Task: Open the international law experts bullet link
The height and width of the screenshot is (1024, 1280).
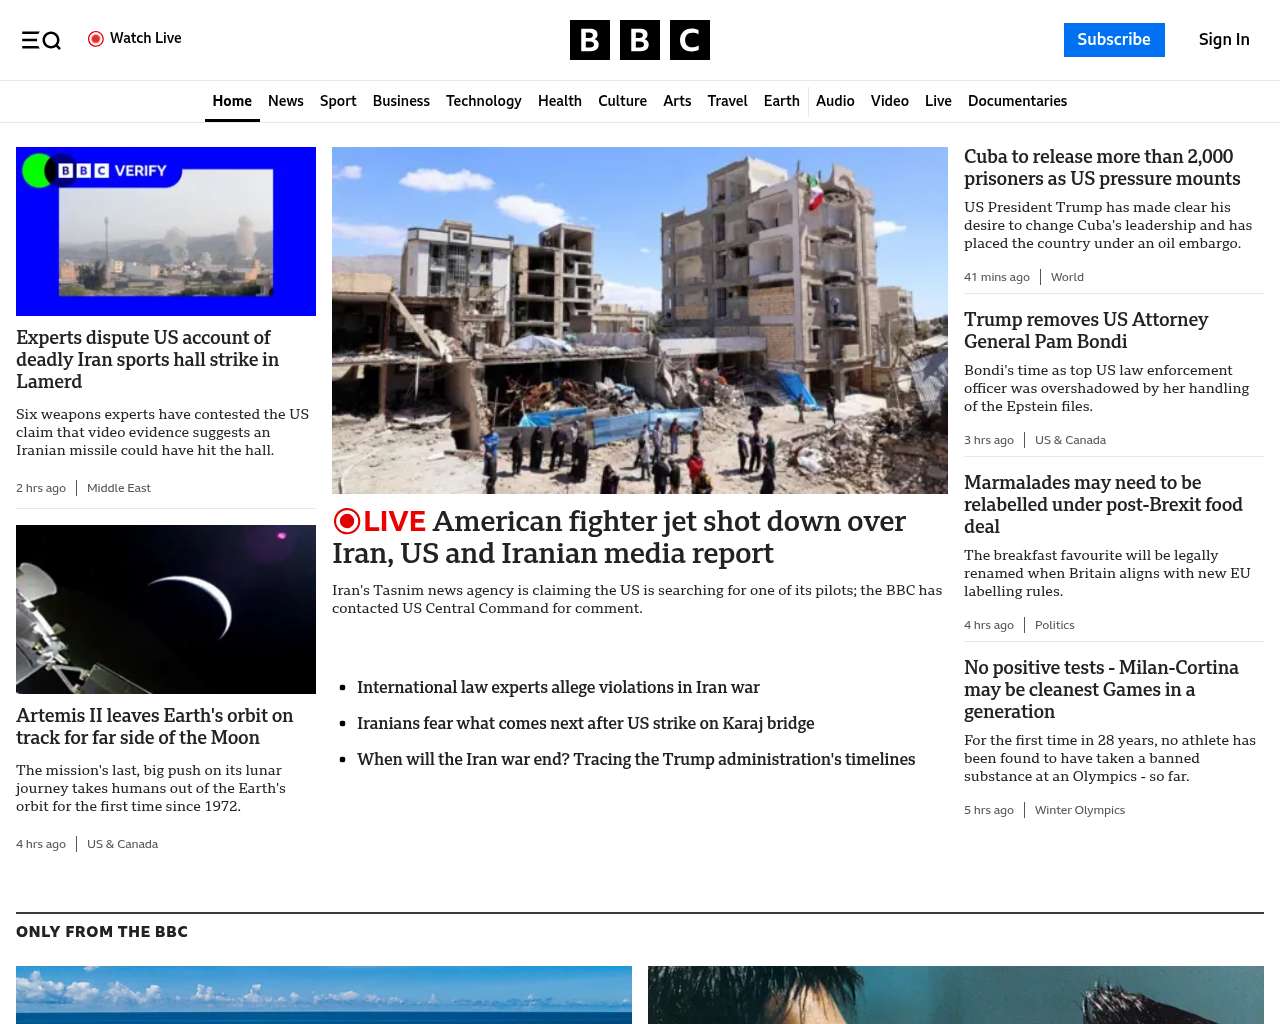Action: point(558,687)
